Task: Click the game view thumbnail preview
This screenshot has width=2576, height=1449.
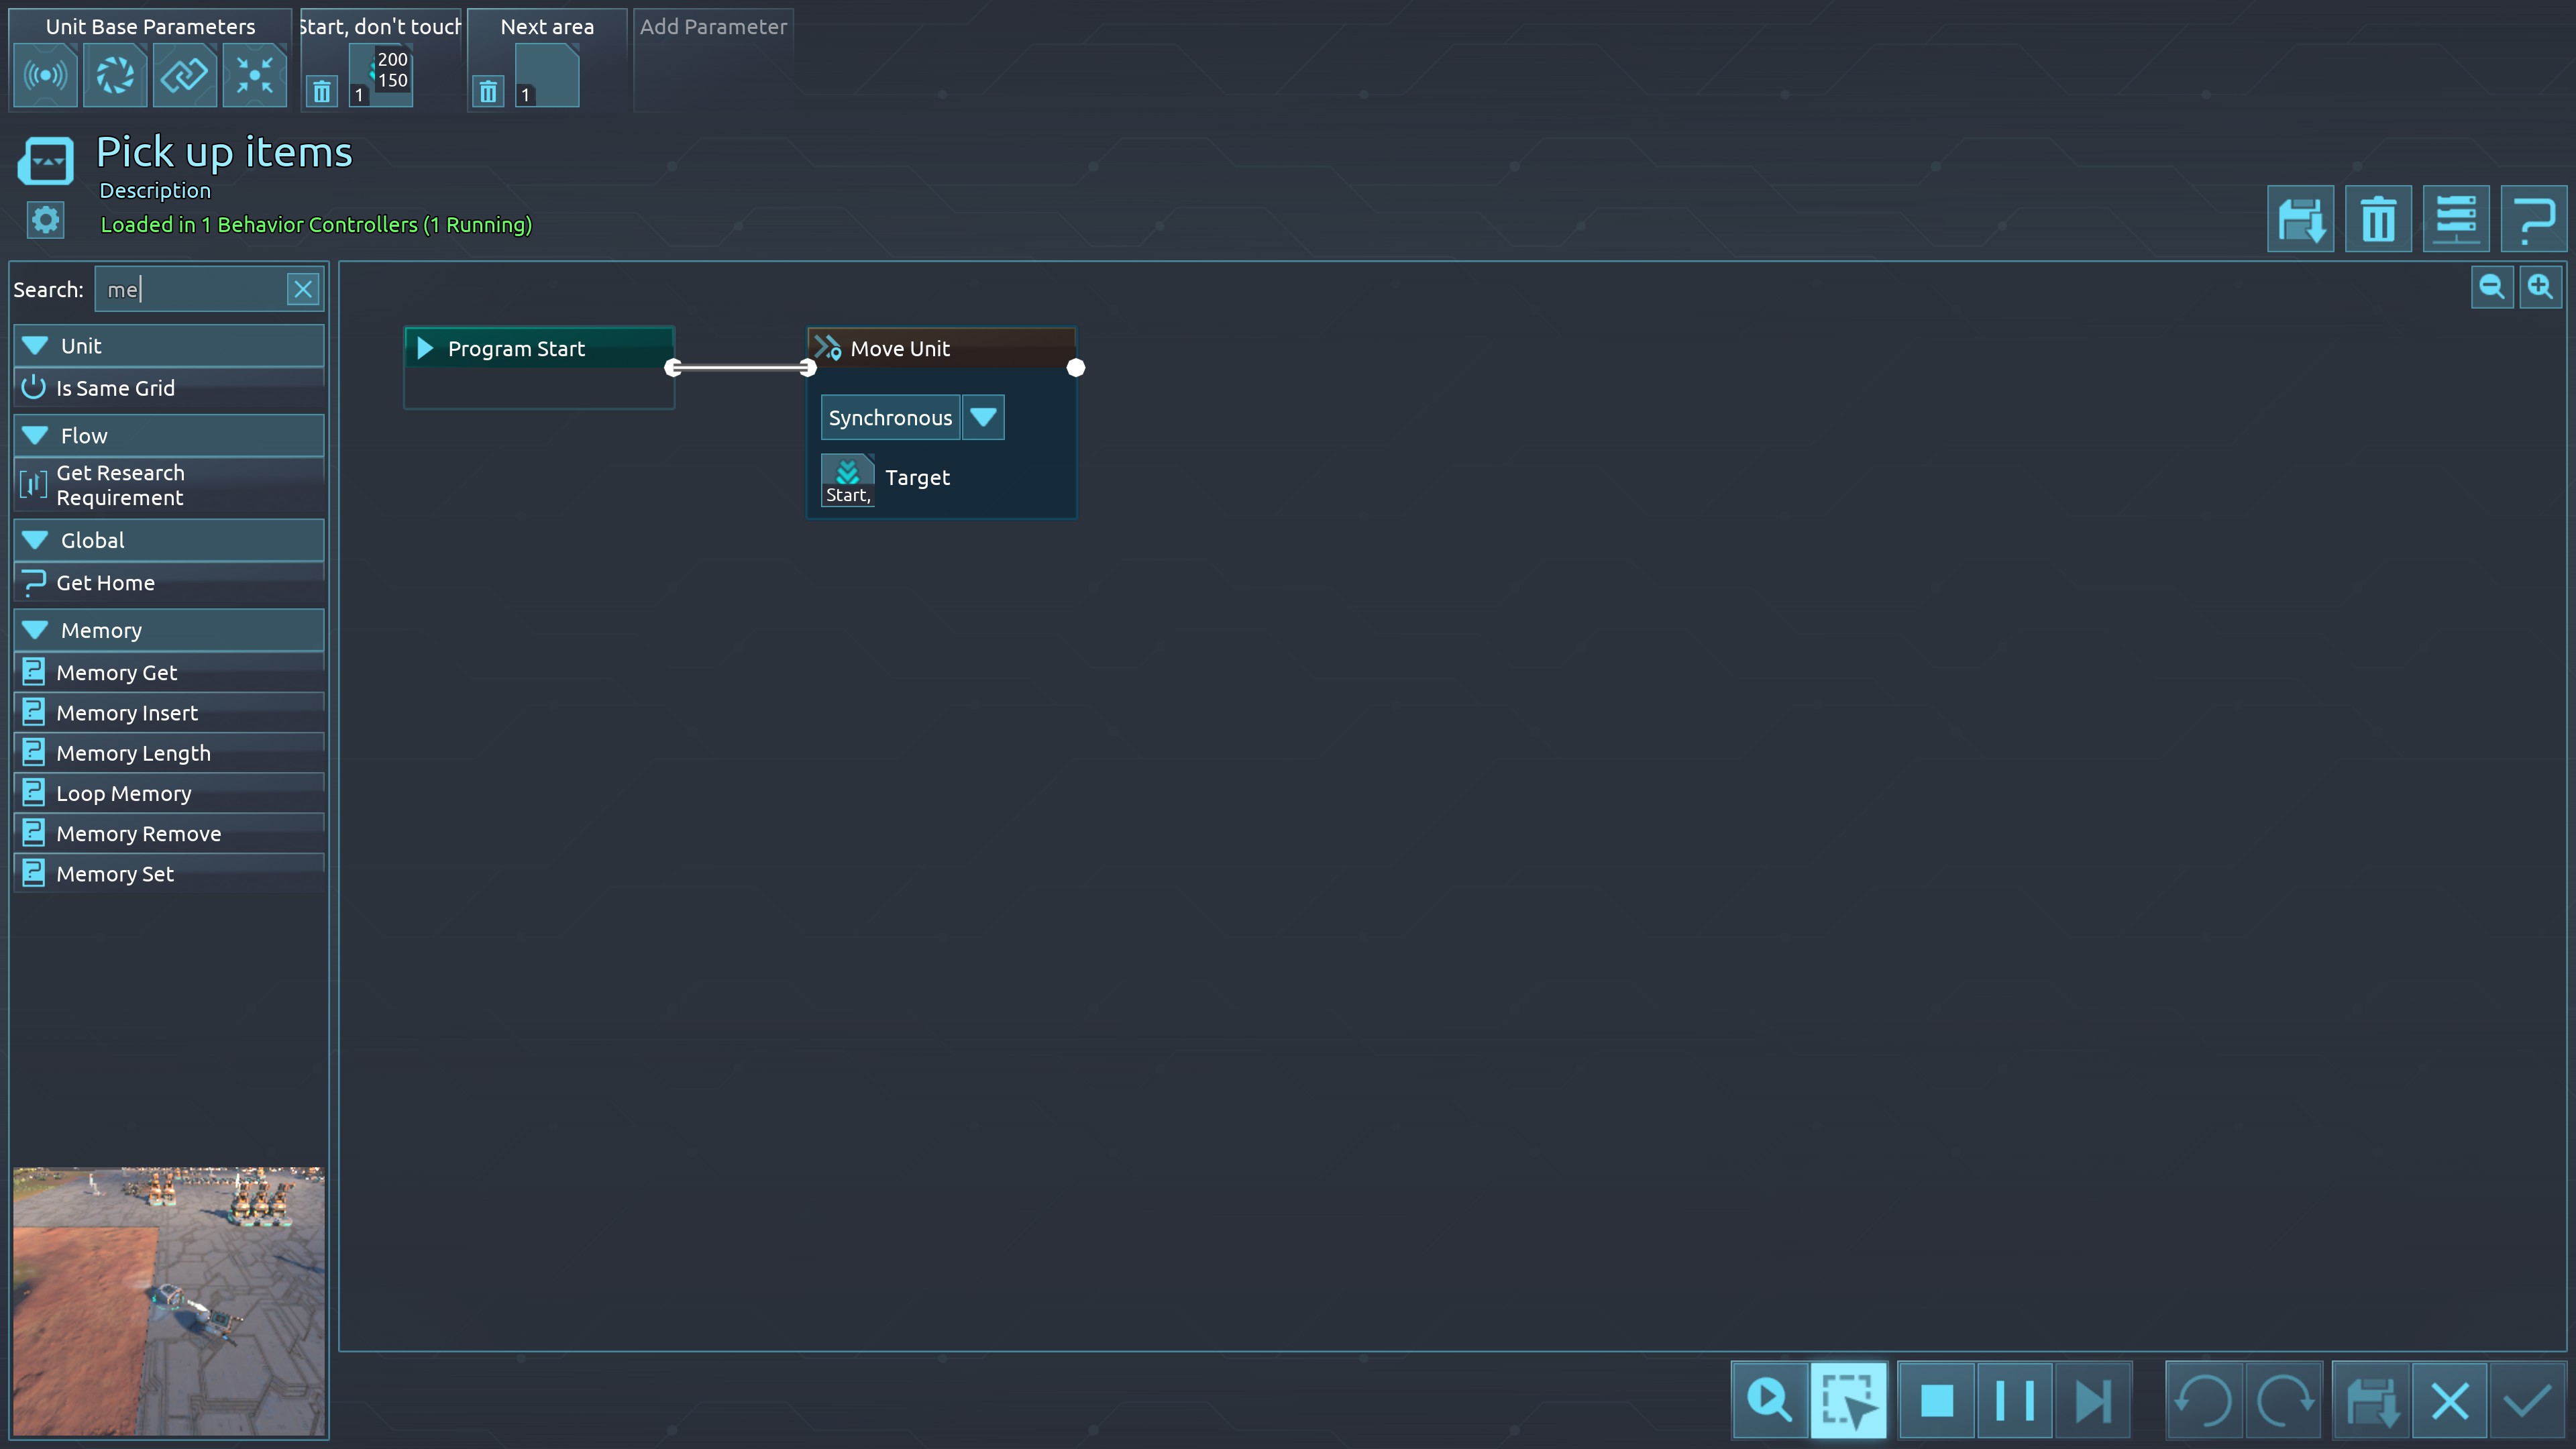Action: [x=168, y=1300]
